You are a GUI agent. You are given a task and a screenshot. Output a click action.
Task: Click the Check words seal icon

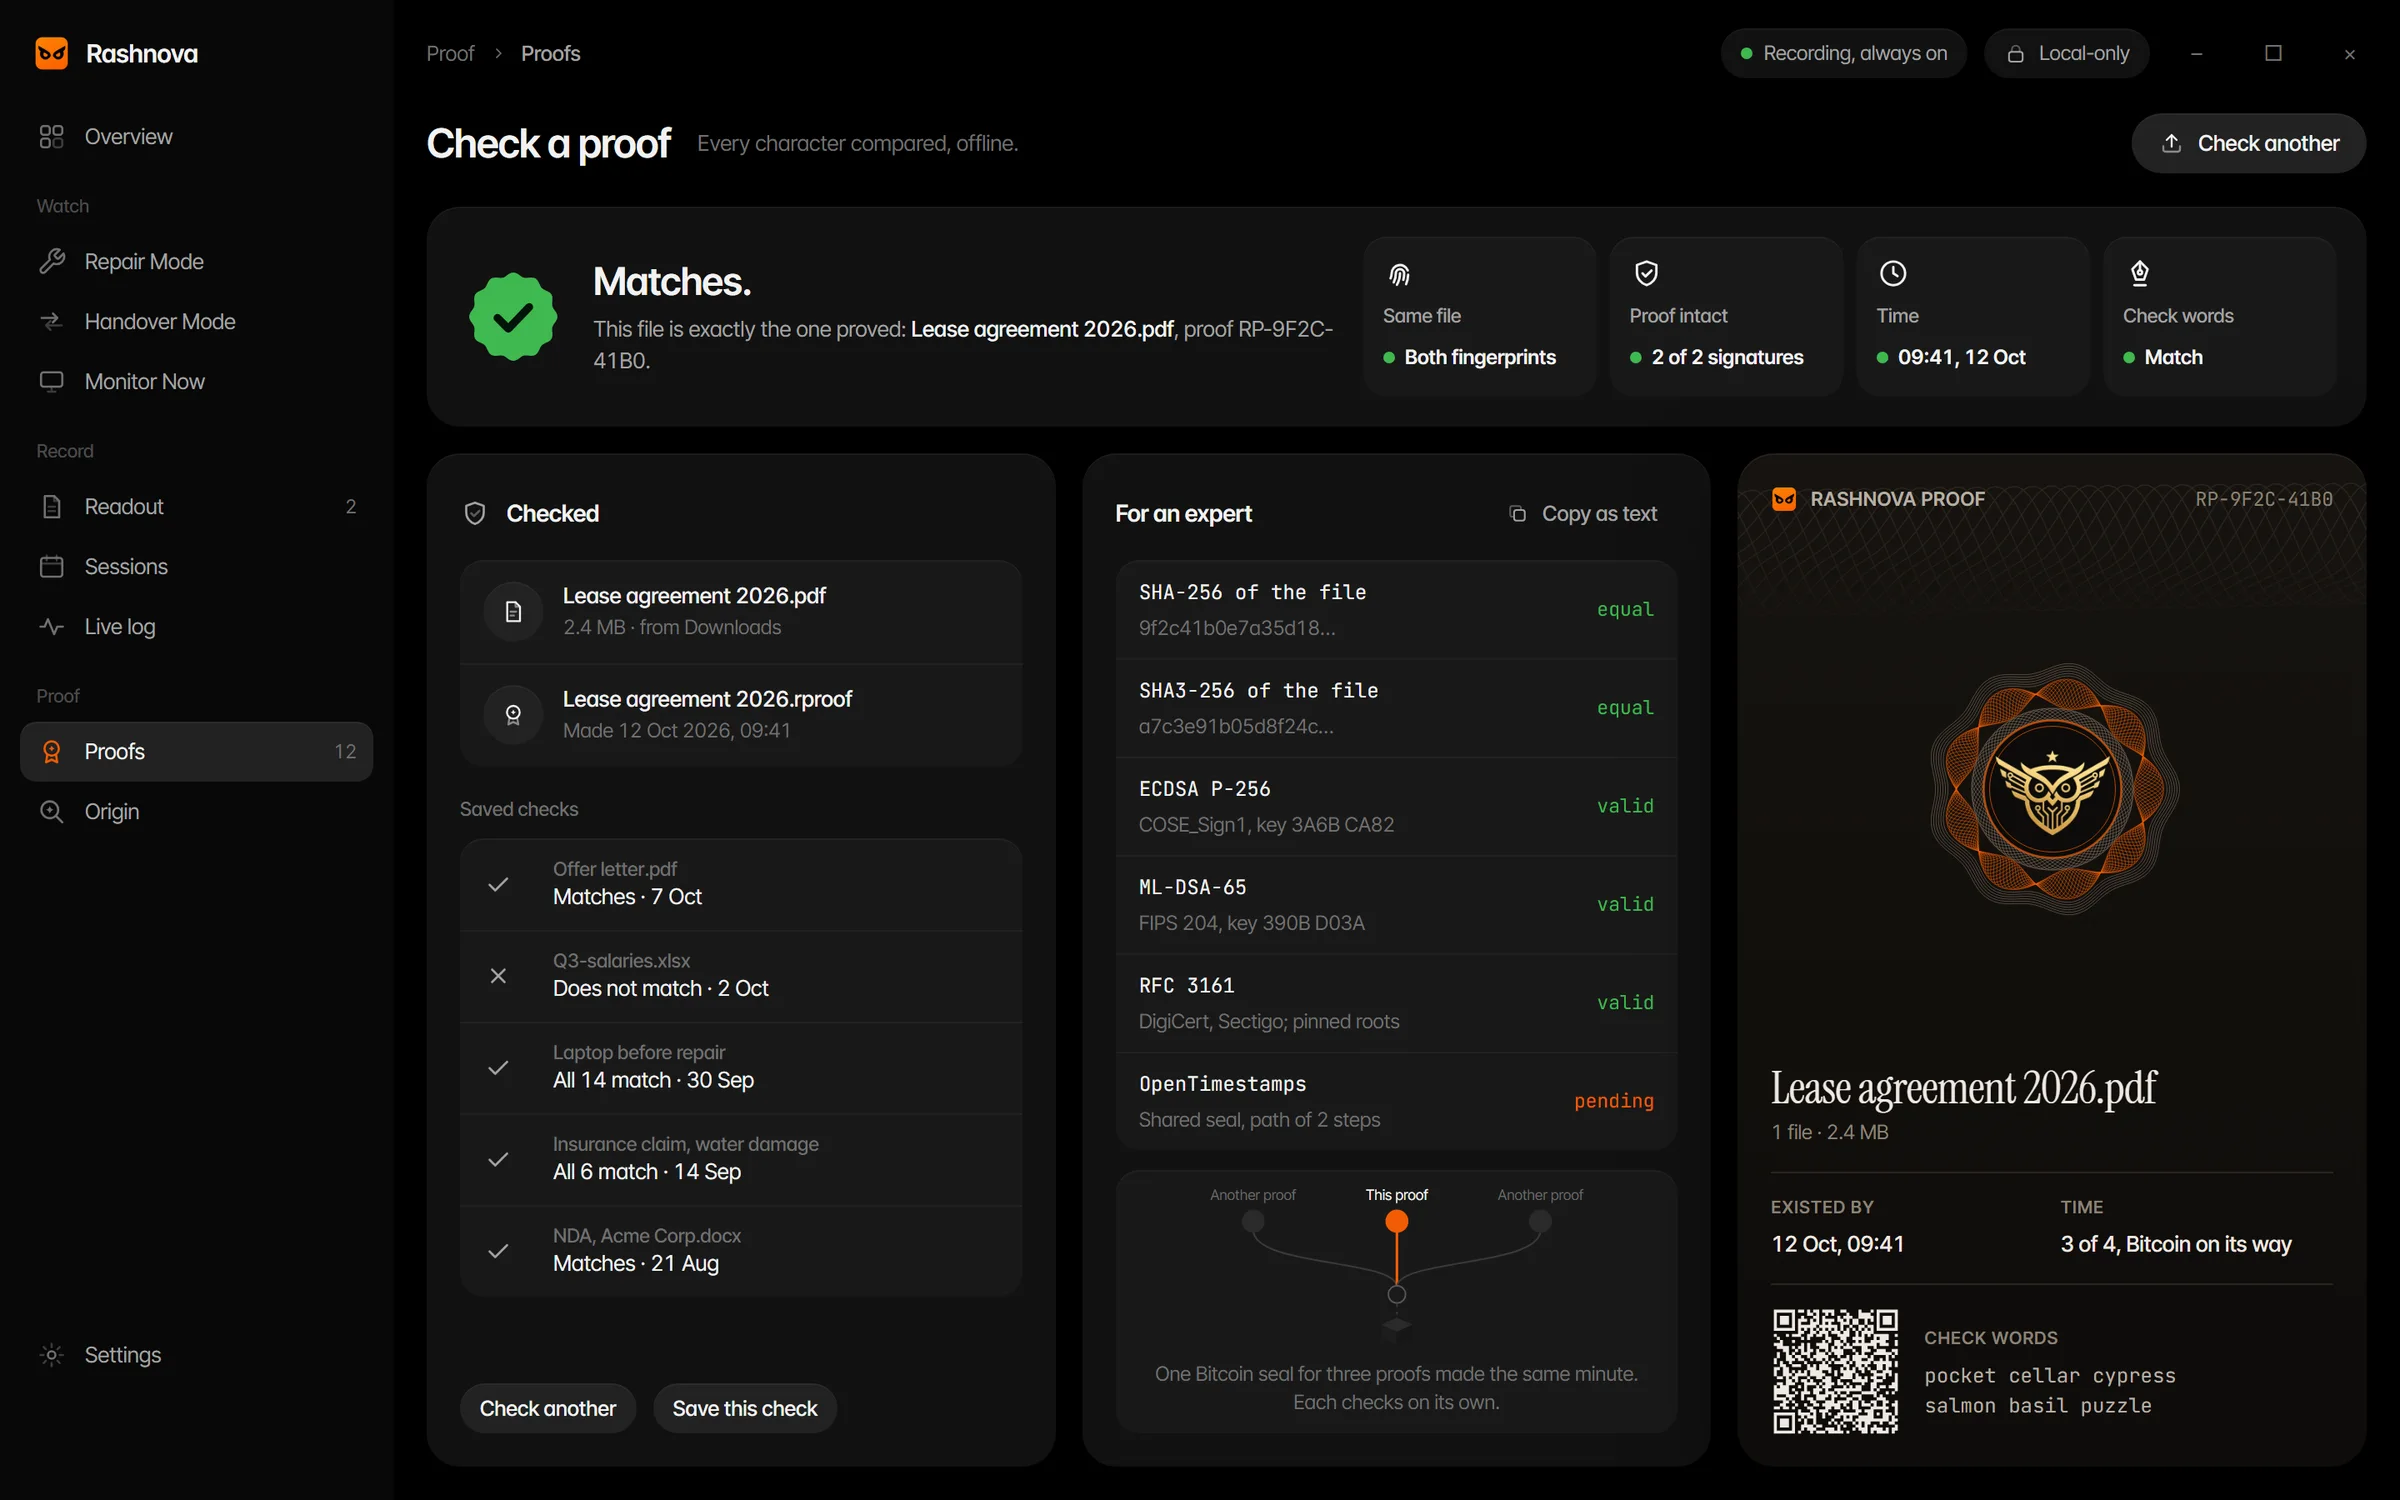pos(2139,273)
